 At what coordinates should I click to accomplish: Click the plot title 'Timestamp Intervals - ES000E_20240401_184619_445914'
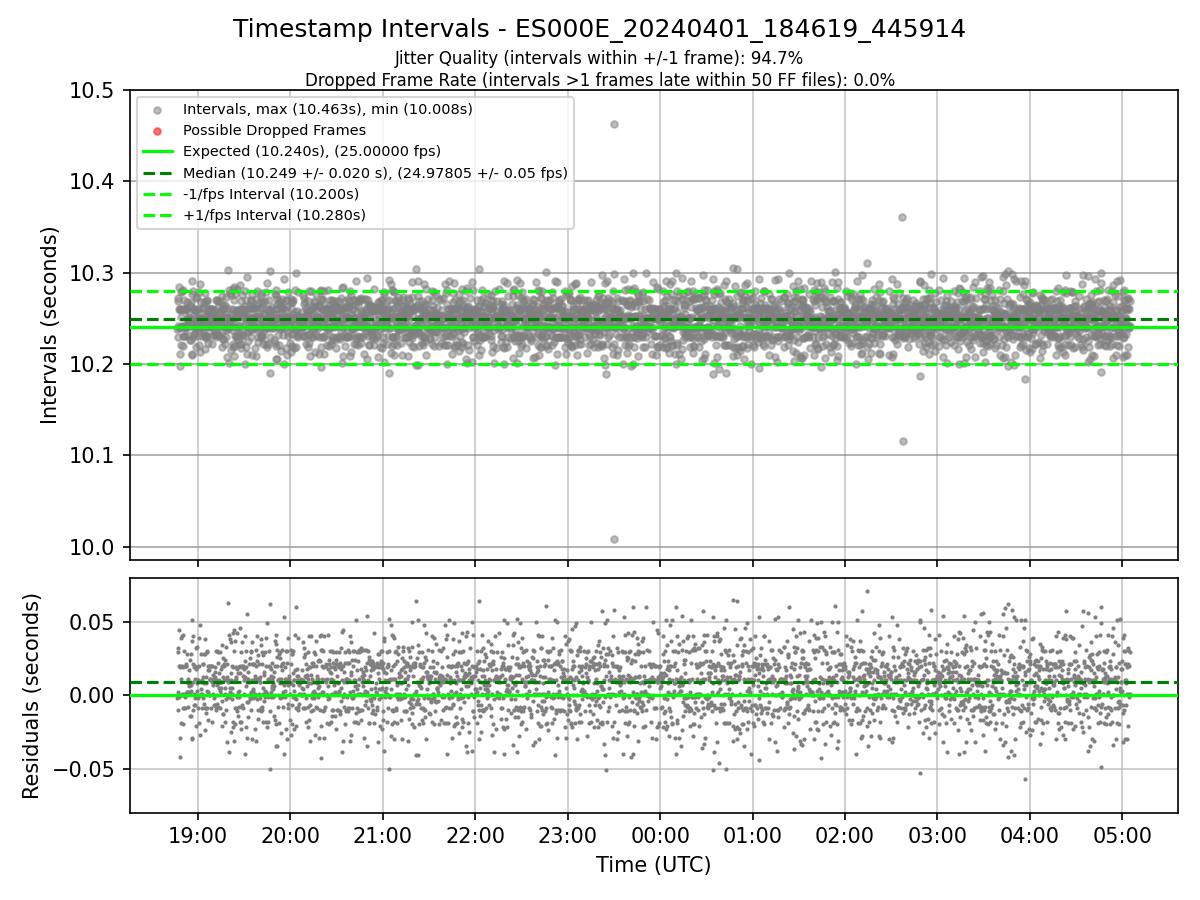click(599, 29)
